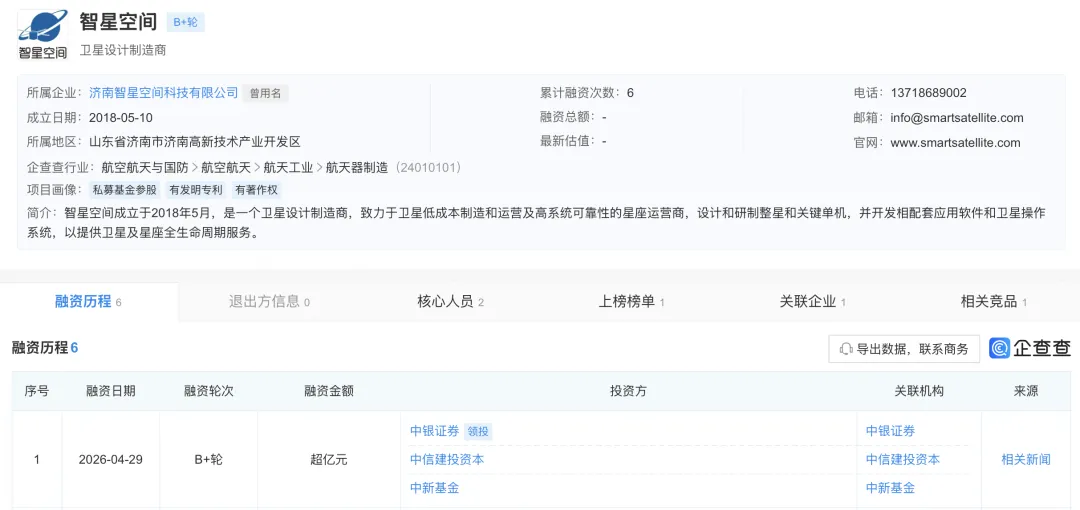The image size is (1080, 510).
Task: Click the 关联机构 column header
Action: coord(919,391)
